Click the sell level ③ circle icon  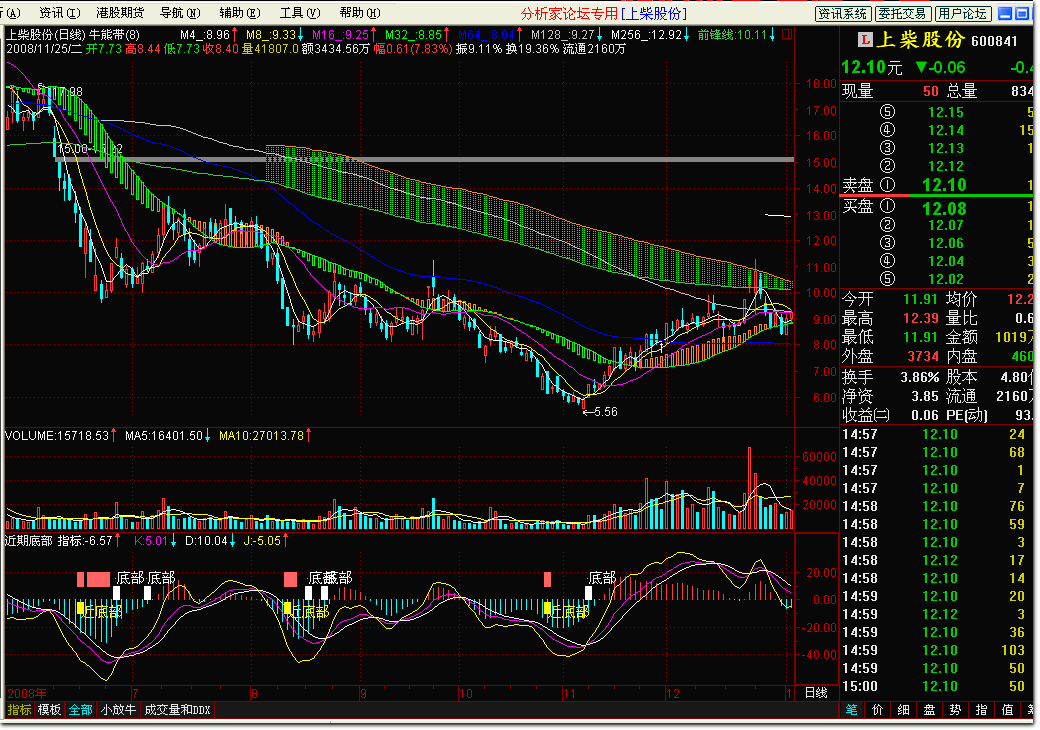(887, 148)
